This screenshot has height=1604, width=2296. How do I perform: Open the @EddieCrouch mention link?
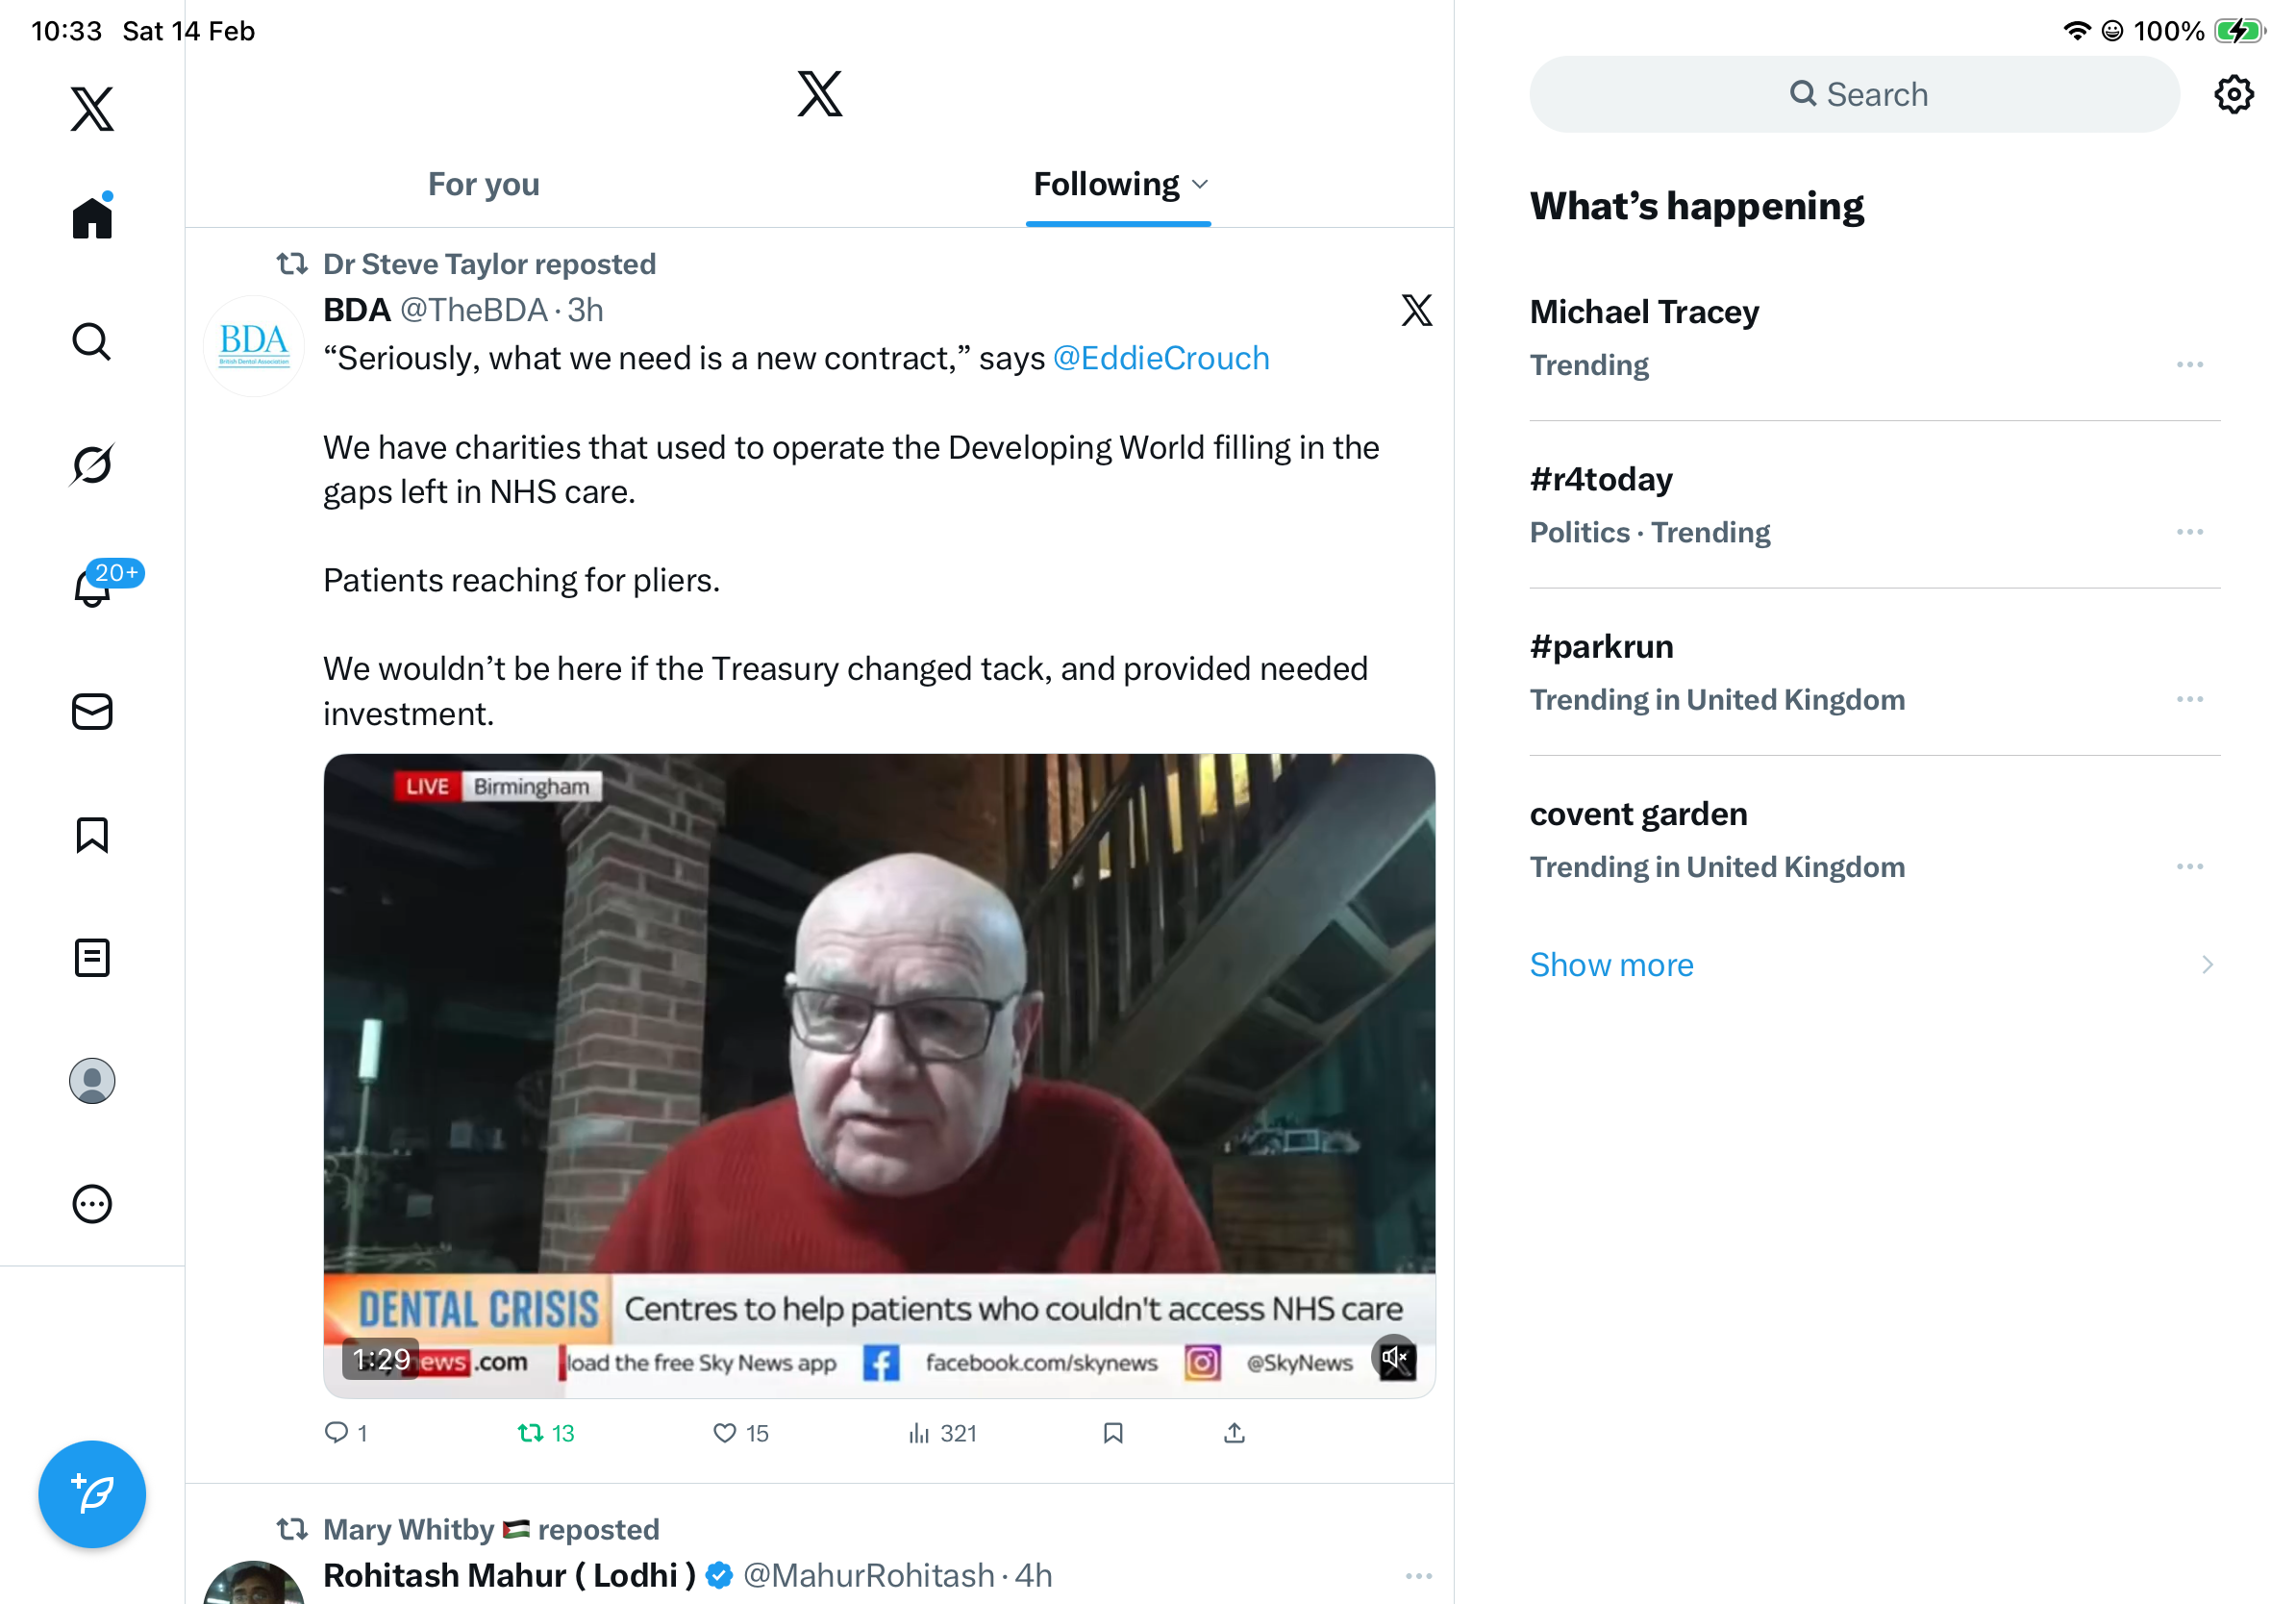point(1161,358)
